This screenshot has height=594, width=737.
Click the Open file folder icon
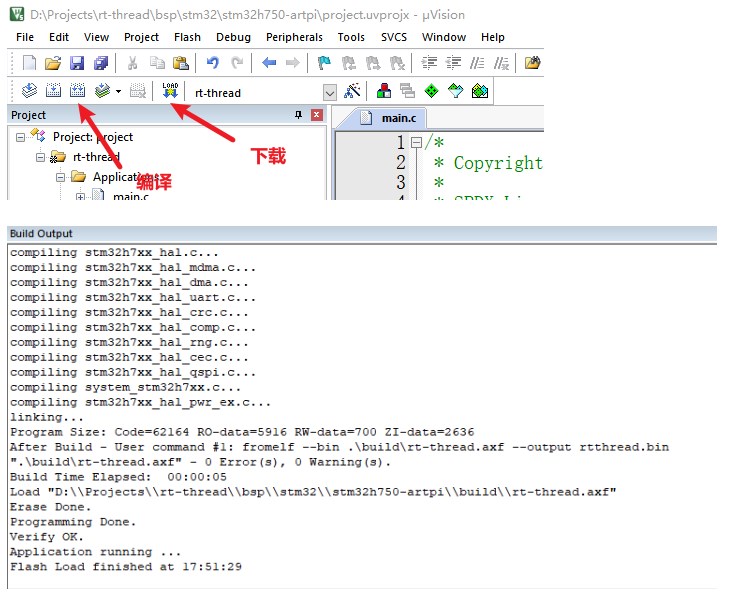[53, 63]
